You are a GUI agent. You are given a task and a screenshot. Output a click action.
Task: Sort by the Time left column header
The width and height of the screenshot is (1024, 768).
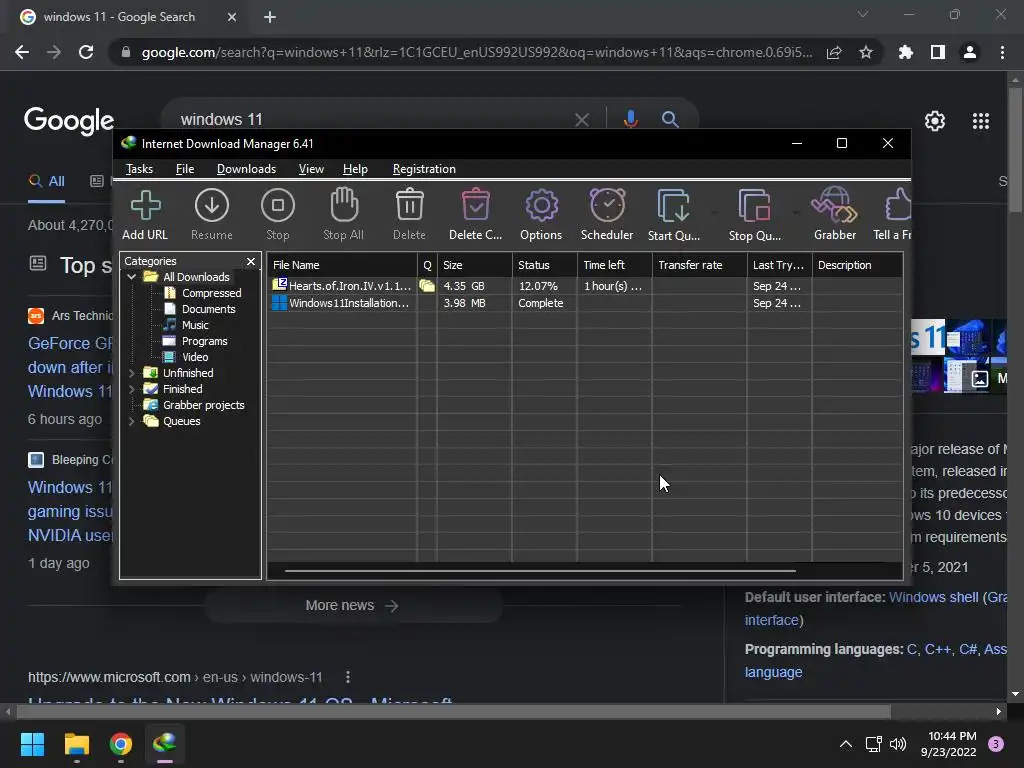tap(615, 265)
